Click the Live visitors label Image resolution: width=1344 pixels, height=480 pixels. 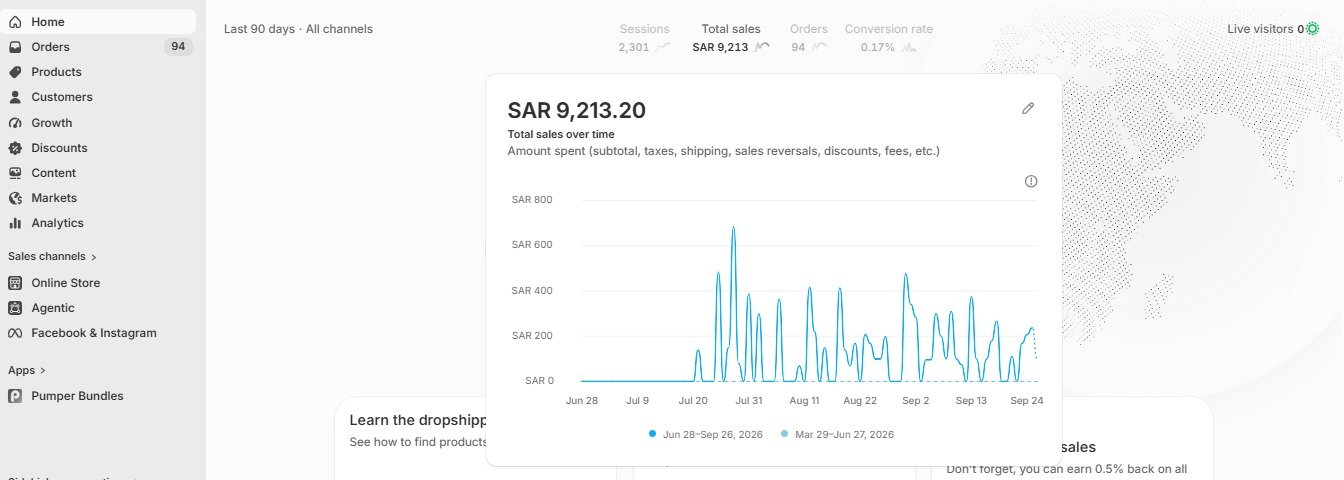[x=1261, y=29]
